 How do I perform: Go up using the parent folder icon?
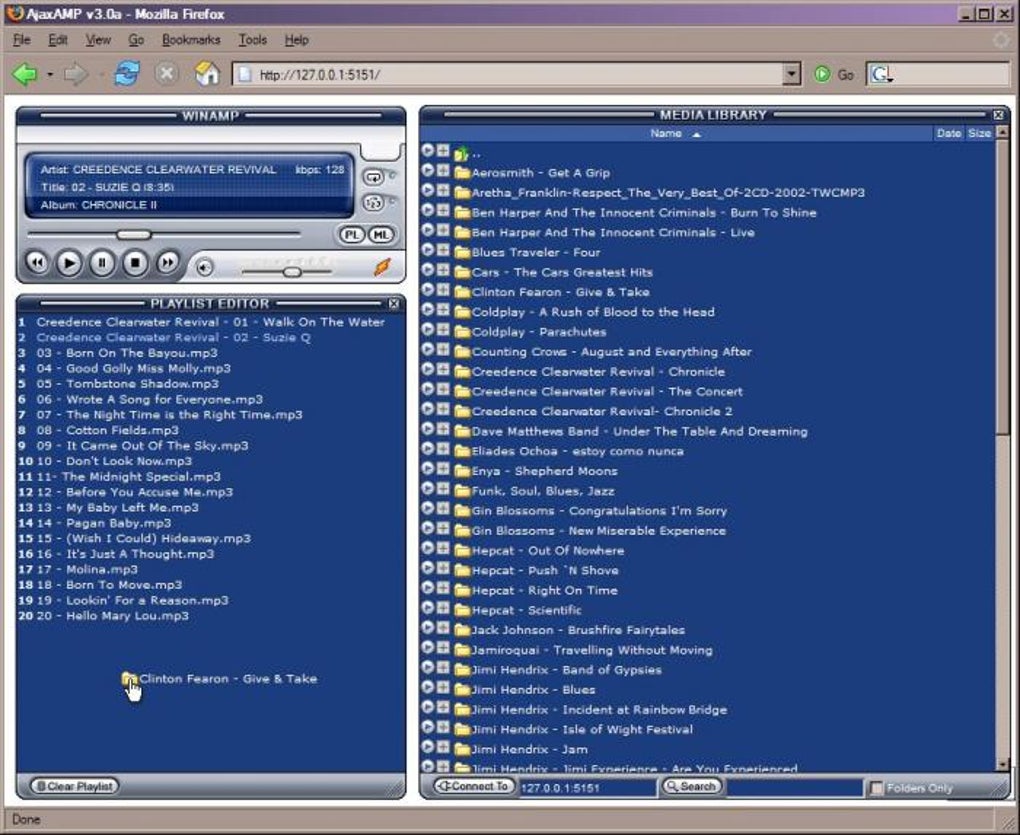point(461,154)
